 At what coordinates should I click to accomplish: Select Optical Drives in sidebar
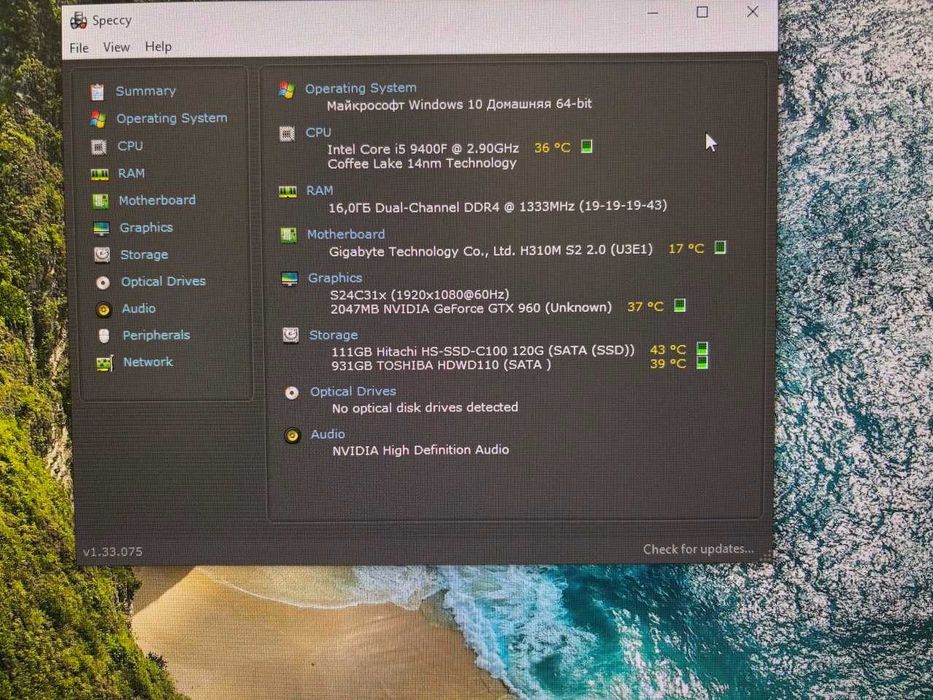pyautogui.click(x=164, y=282)
